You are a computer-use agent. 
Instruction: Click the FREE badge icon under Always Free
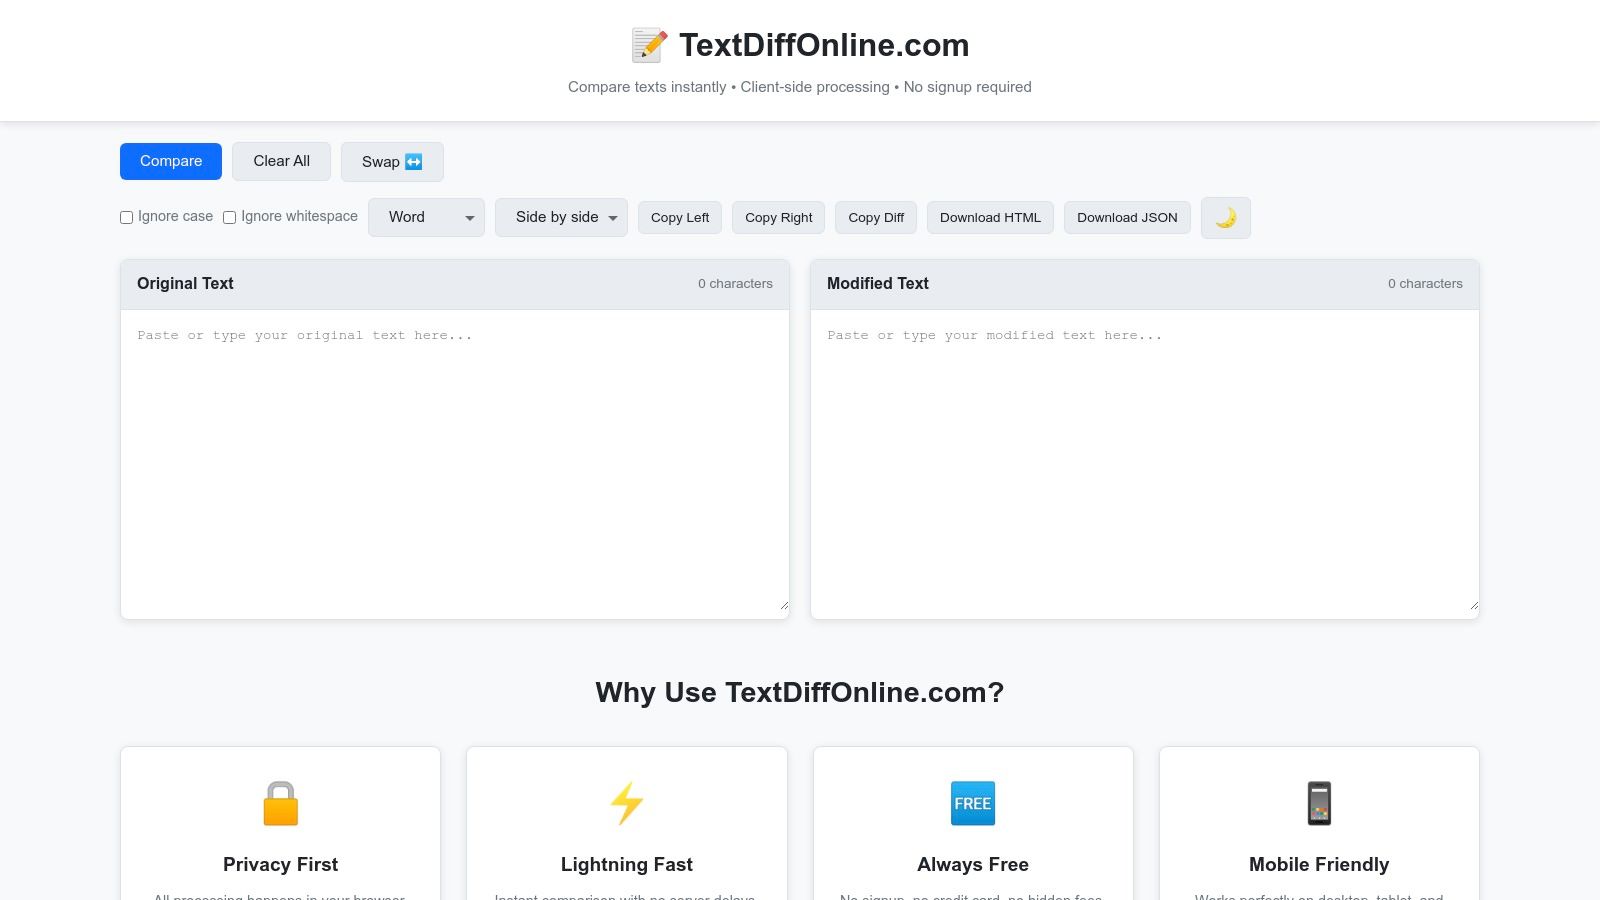(x=972, y=802)
